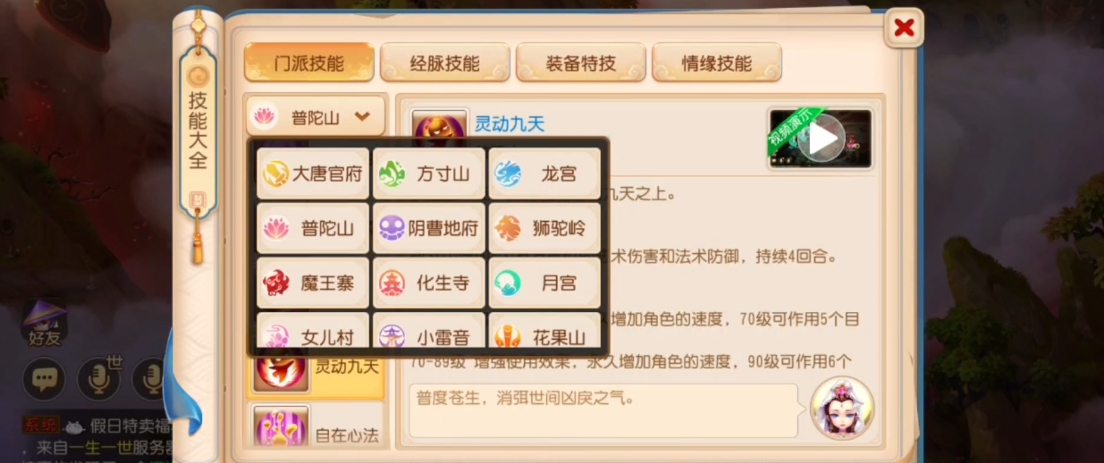The image size is (1104, 463).
Task: Select 大唐官府 sect from the dropdown list
Action: [313, 174]
